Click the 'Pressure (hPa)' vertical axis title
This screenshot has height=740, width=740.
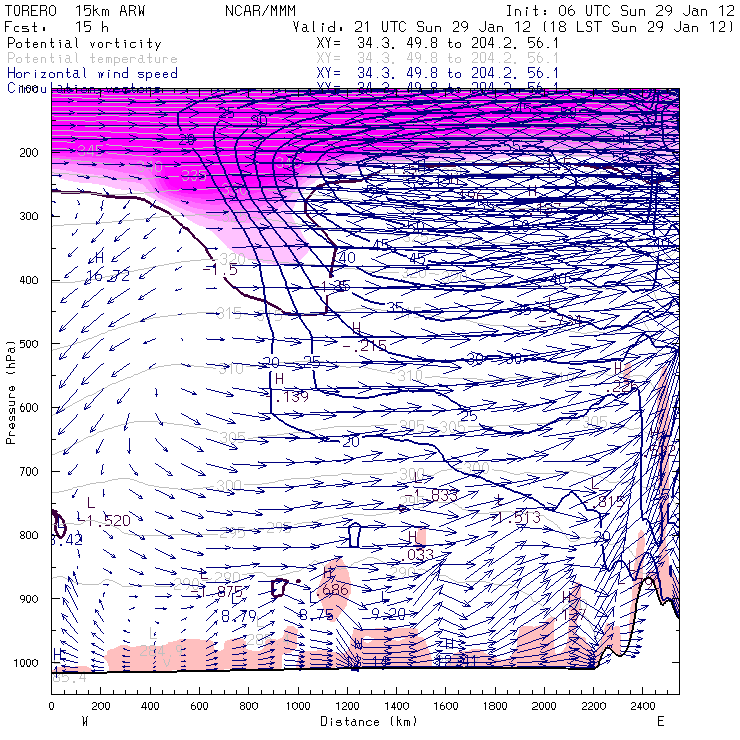pos(10,392)
